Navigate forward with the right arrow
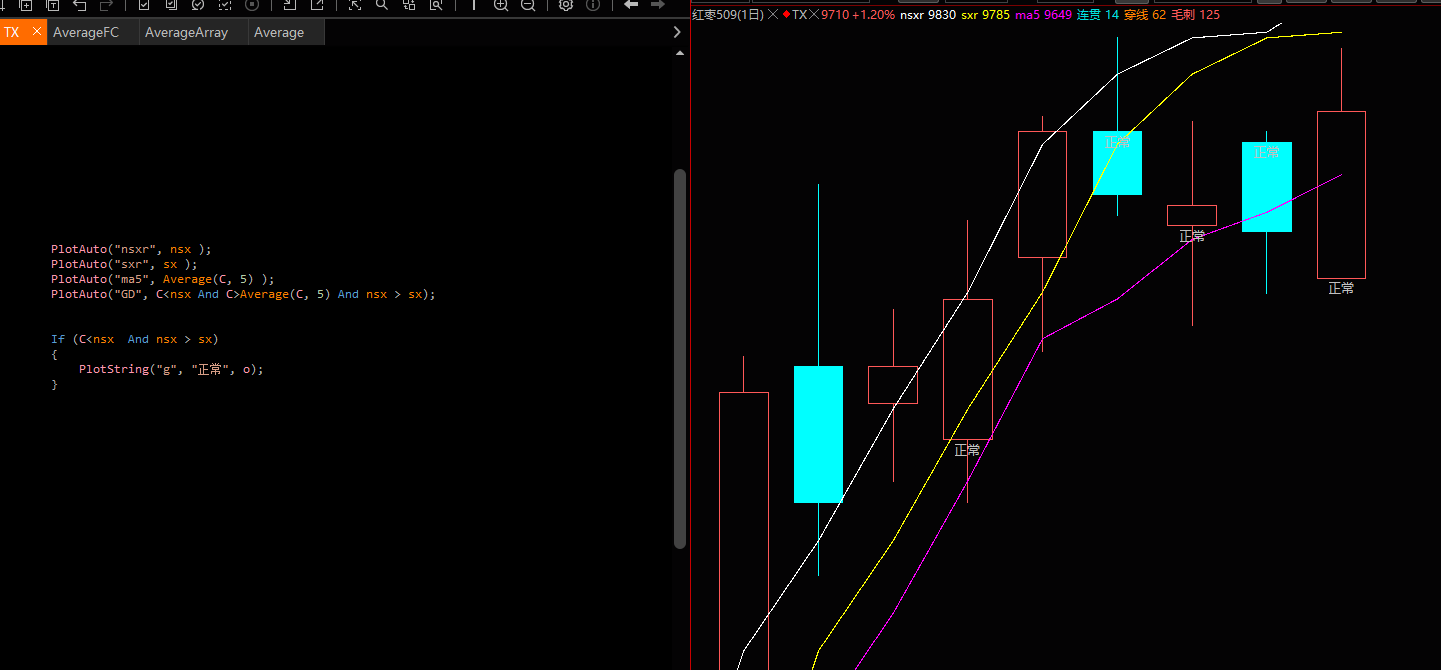1441x670 pixels. (658, 4)
